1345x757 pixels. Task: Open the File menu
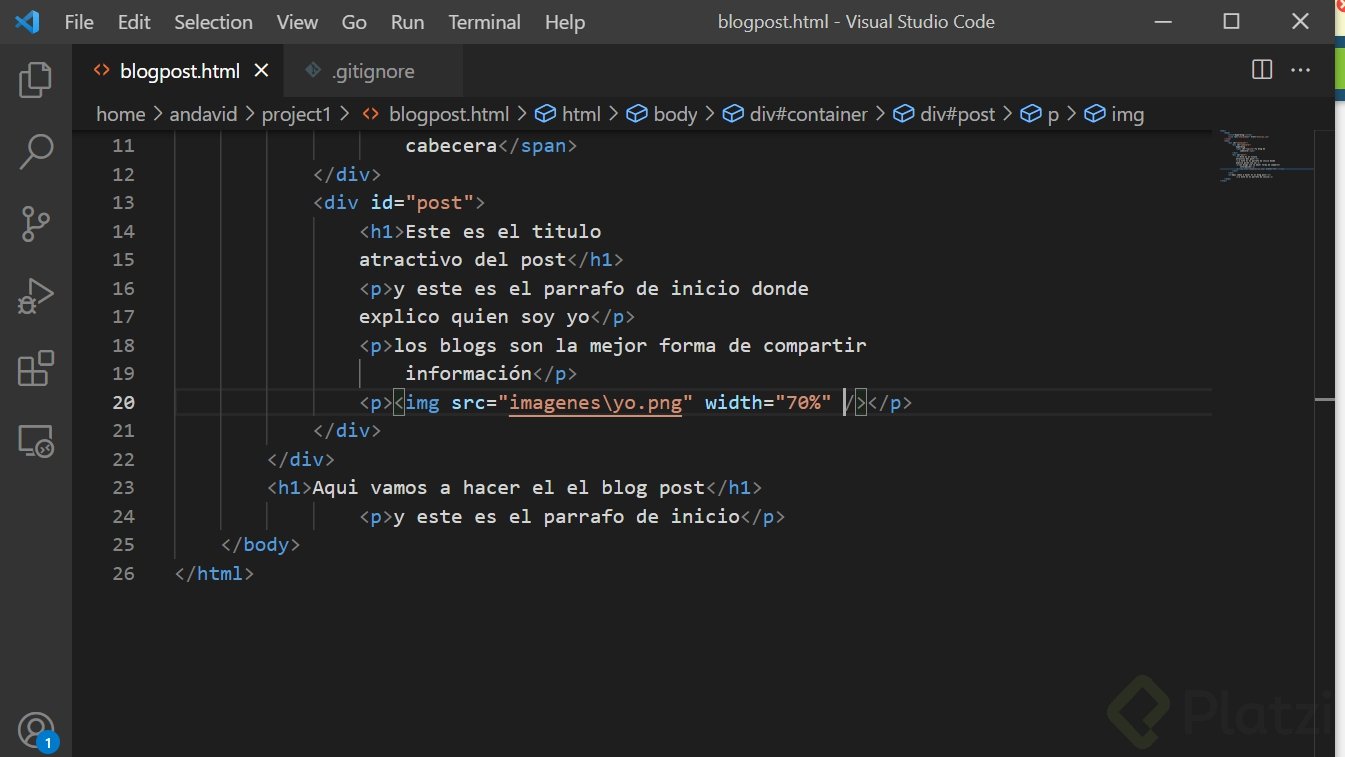(79, 22)
